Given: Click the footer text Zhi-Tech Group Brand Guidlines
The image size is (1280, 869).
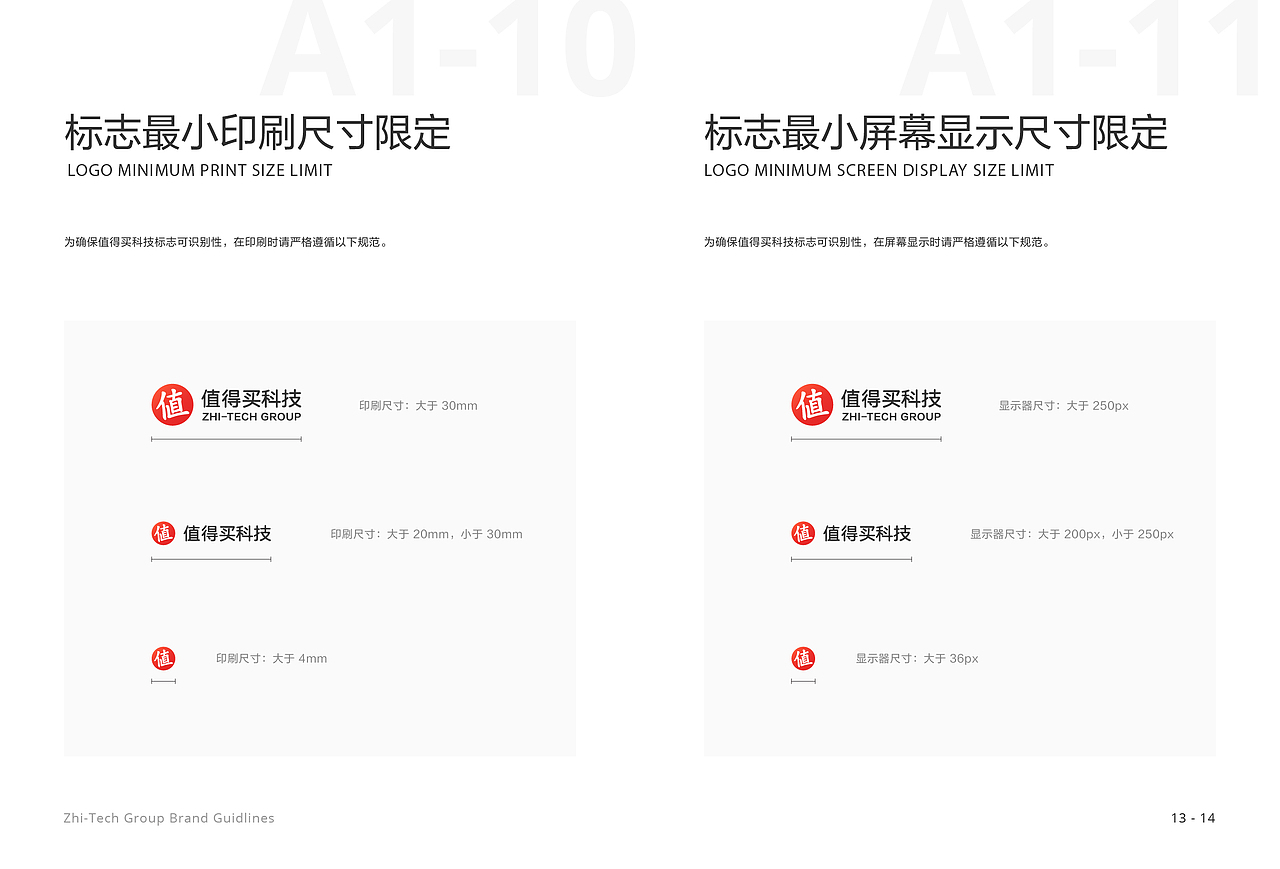Looking at the screenshot, I should tap(169, 818).
